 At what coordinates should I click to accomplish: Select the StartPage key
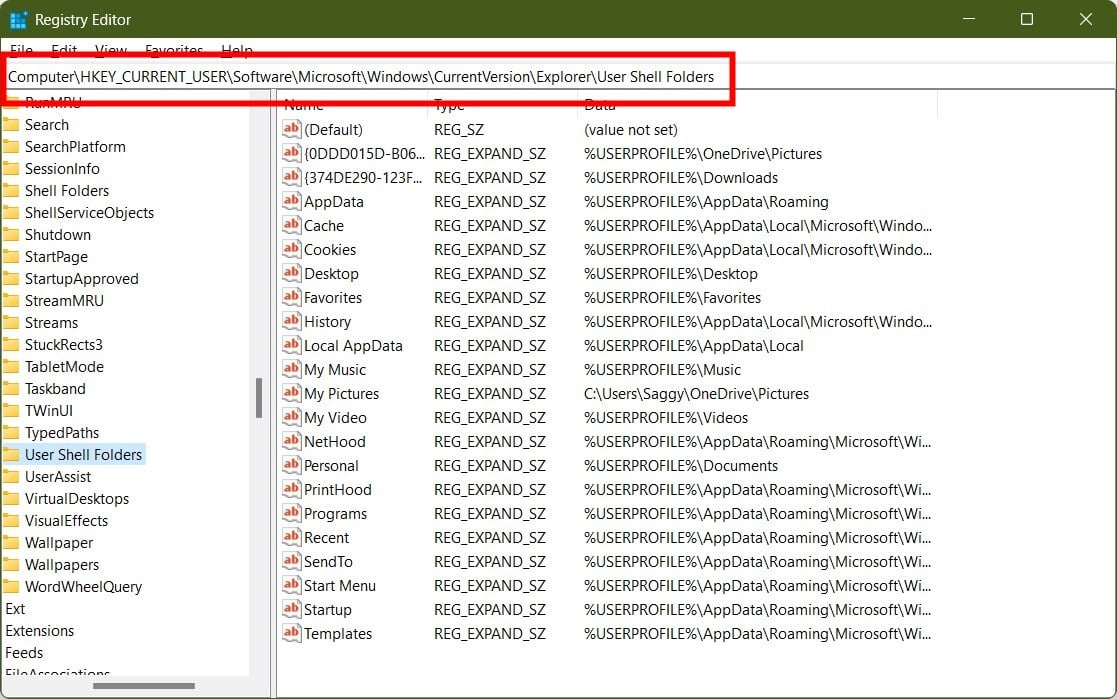pos(56,257)
